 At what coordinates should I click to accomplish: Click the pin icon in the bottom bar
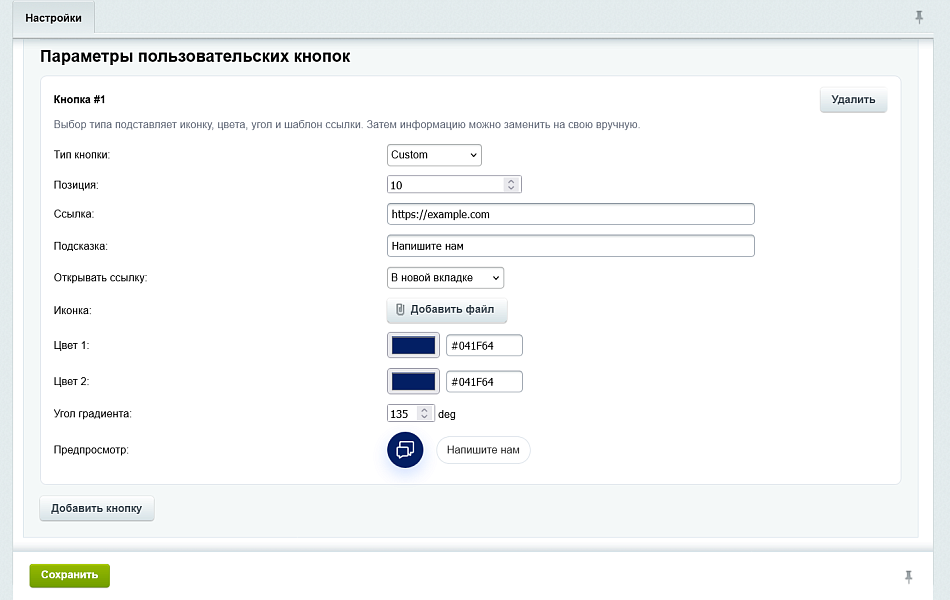pyautogui.click(x=908, y=577)
